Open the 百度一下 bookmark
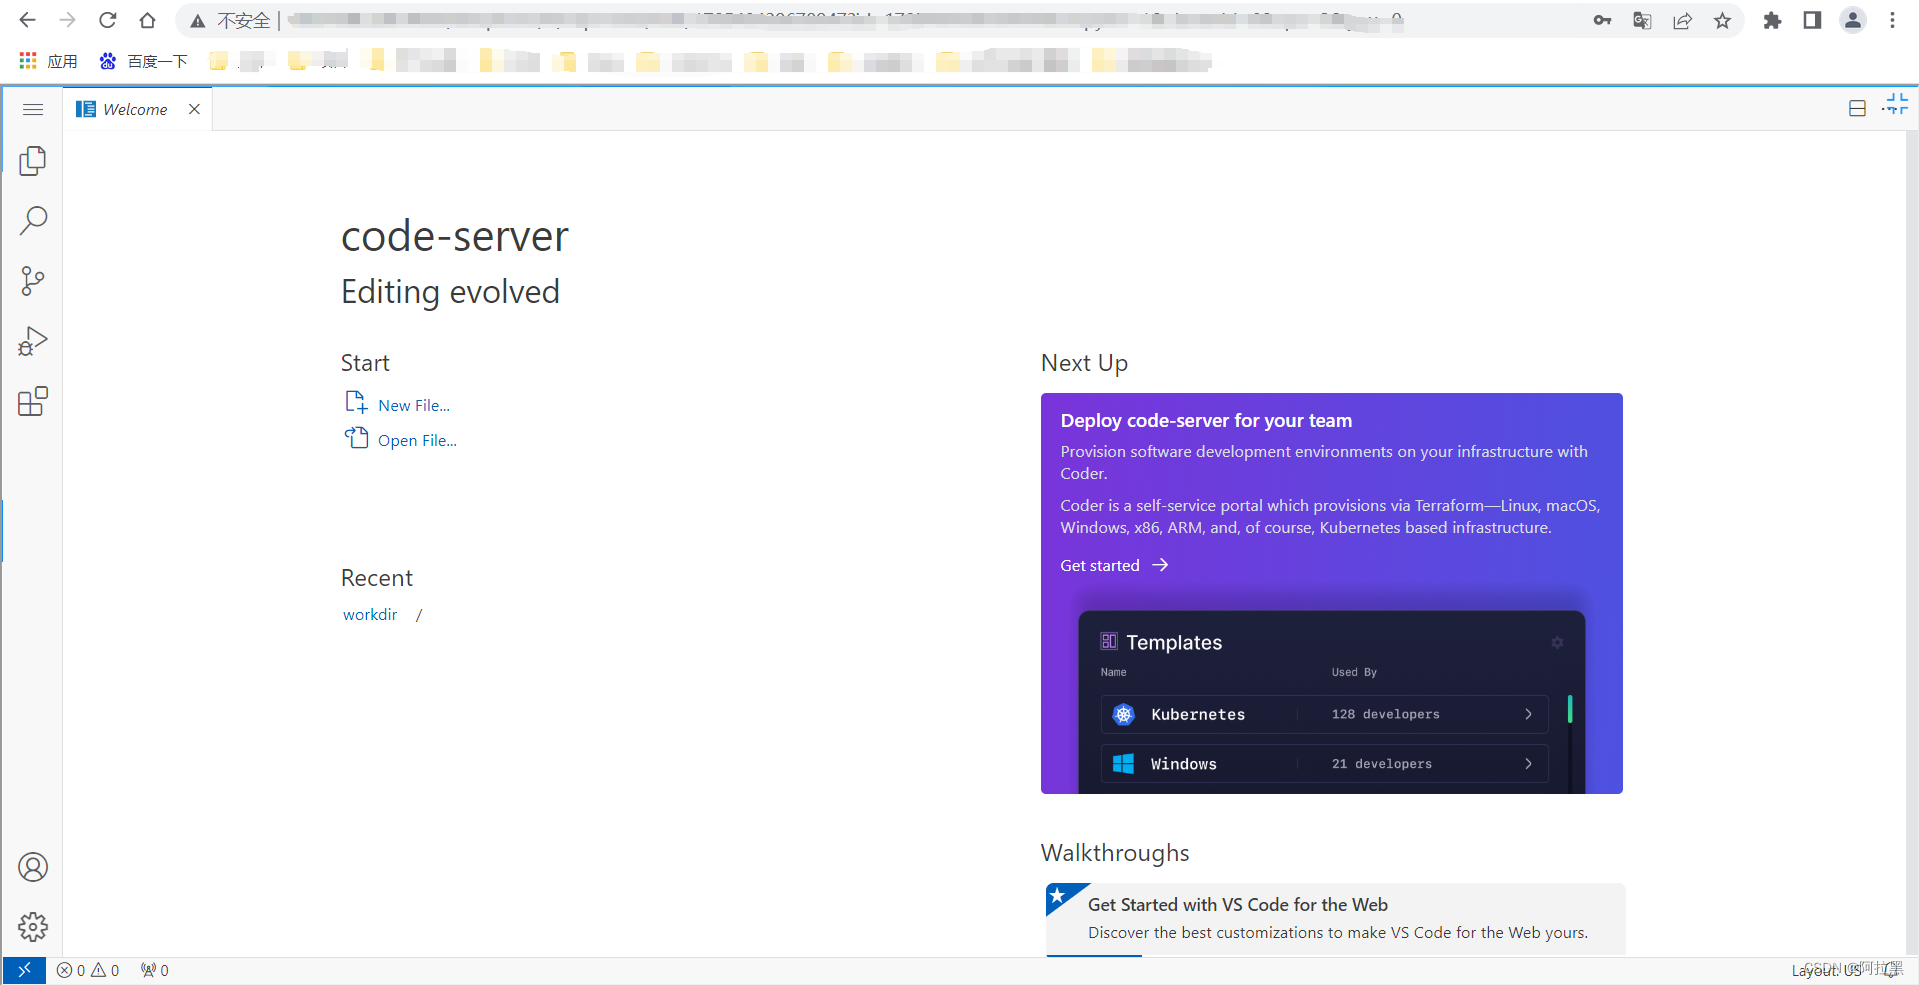Image resolution: width=1919 pixels, height=985 pixels. (143, 61)
